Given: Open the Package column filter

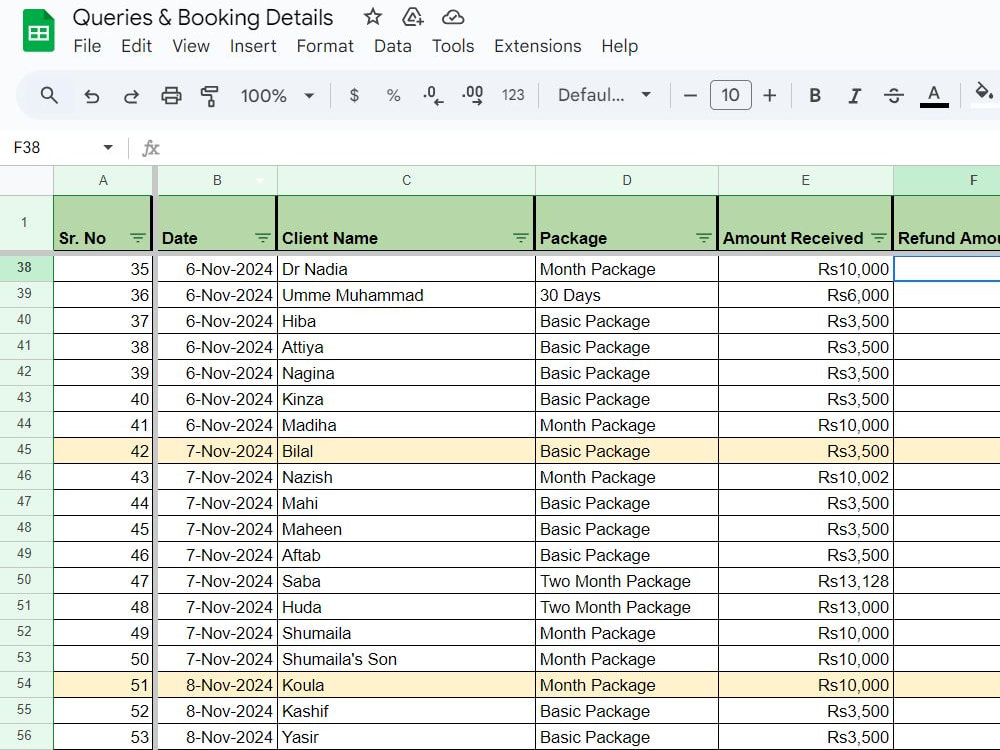Looking at the screenshot, I should click(703, 238).
